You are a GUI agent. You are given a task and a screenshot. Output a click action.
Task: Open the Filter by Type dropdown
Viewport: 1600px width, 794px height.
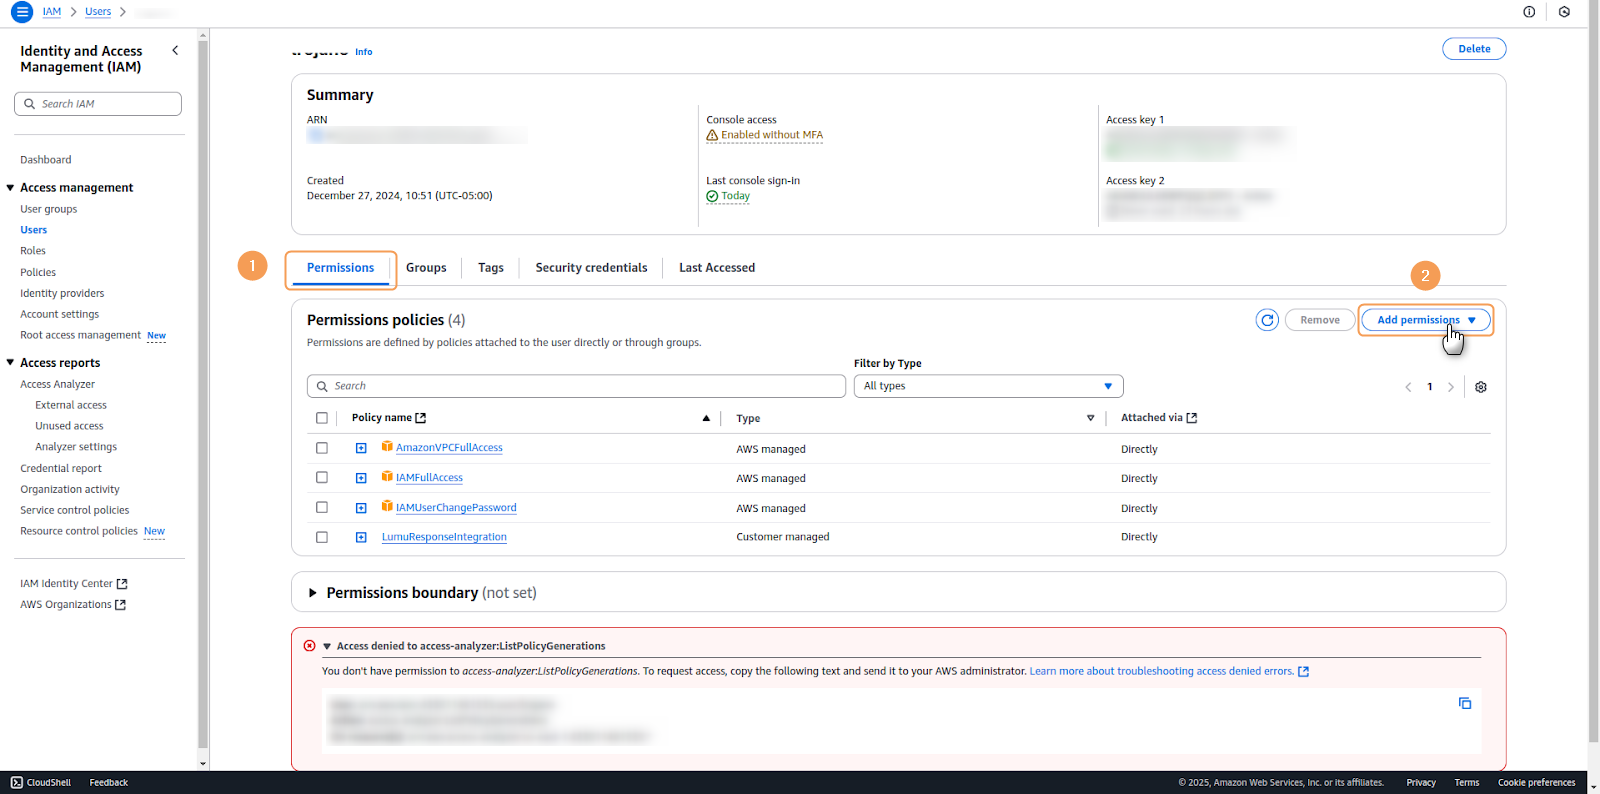(x=988, y=386)
